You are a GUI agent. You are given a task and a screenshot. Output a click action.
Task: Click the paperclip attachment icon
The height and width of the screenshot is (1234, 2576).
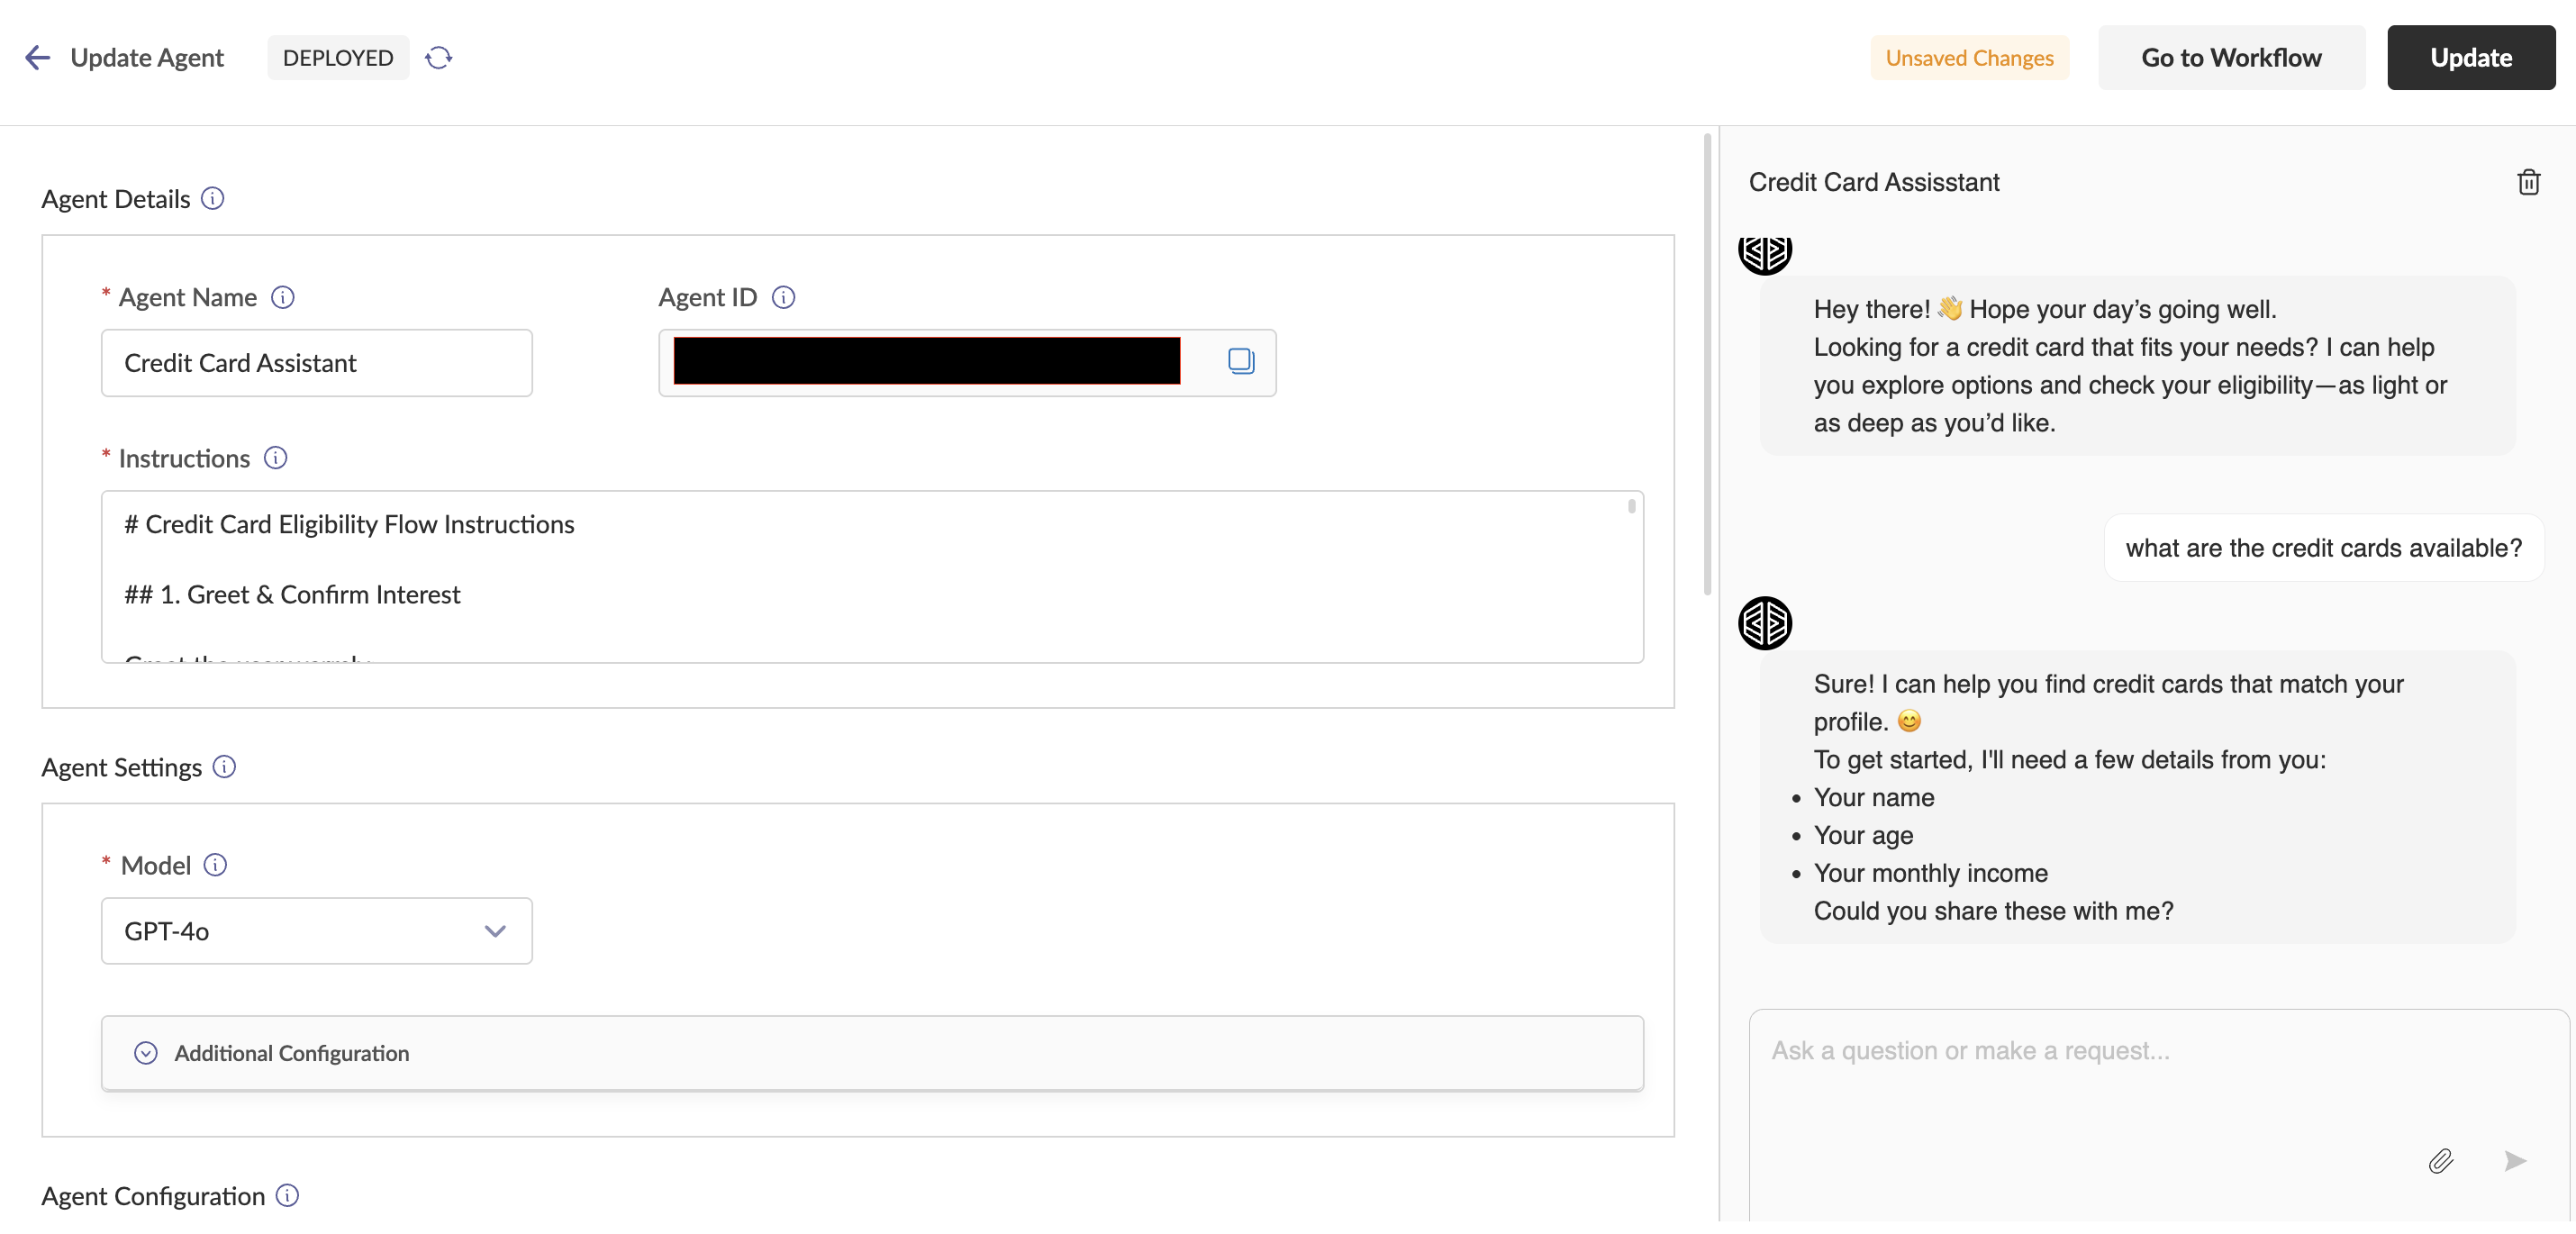tap(2440, 1160)
